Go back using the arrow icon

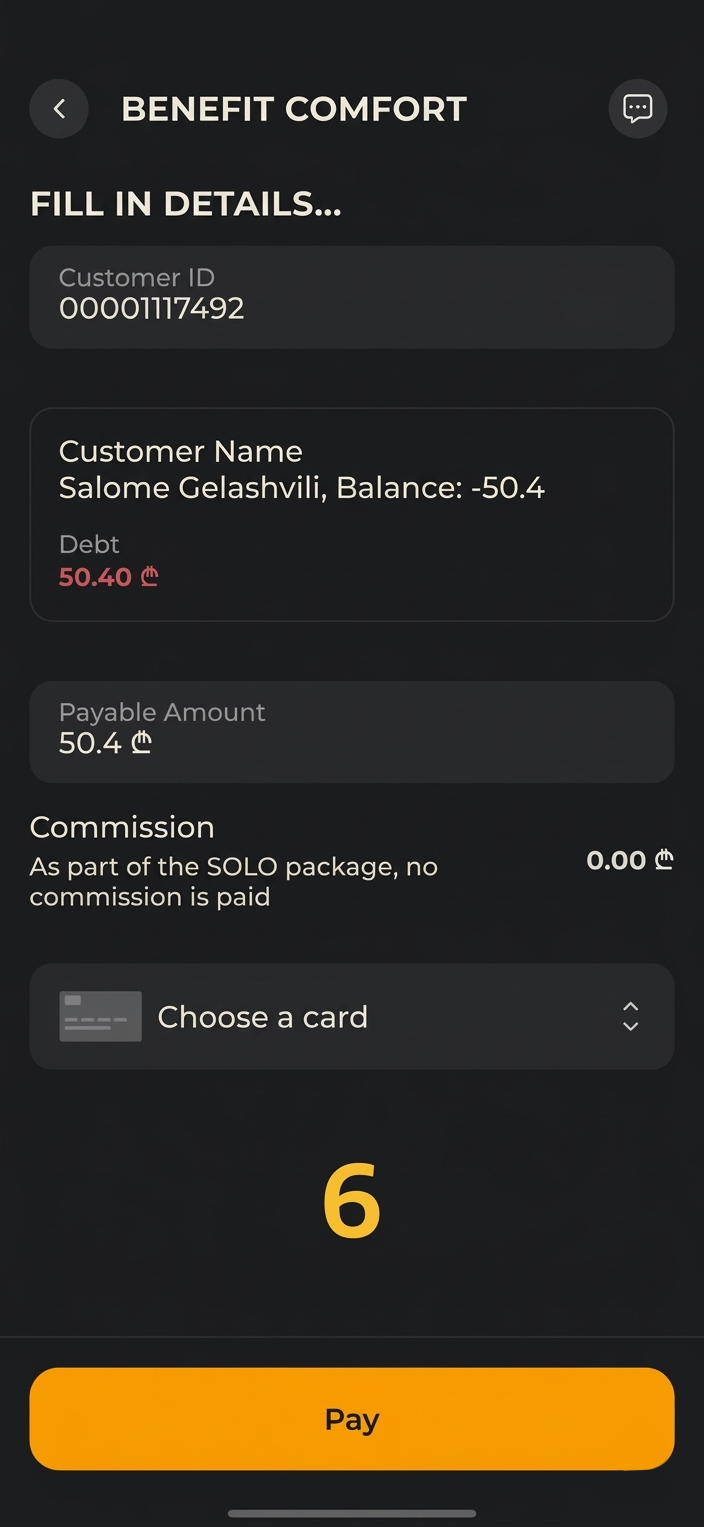point(59,109)
